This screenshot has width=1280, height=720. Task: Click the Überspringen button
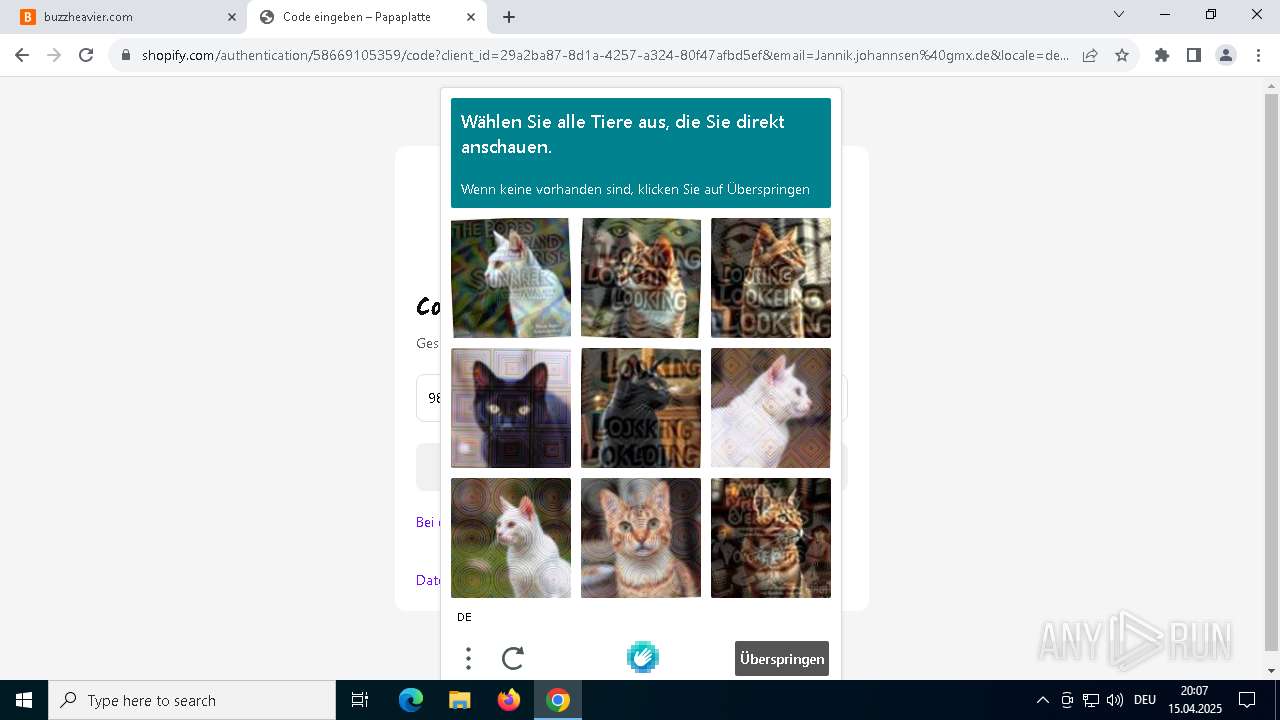tap(782, 659)
